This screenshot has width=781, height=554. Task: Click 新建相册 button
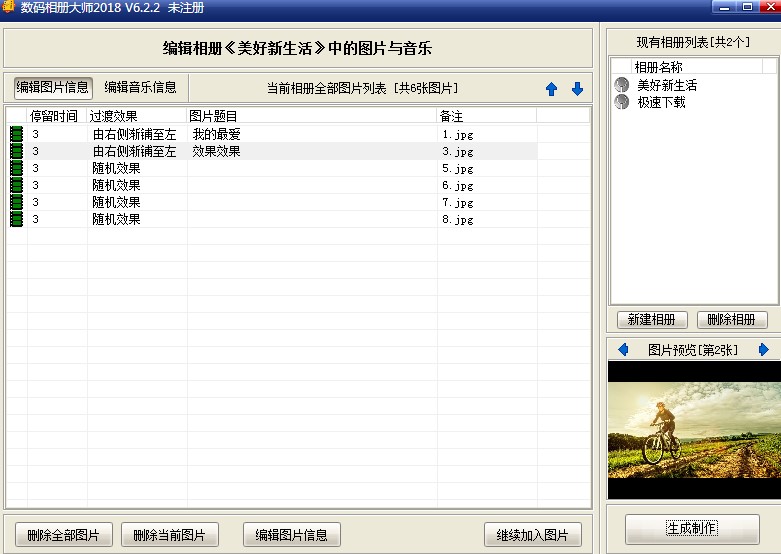pyautogui.click(x=652, y=320)
